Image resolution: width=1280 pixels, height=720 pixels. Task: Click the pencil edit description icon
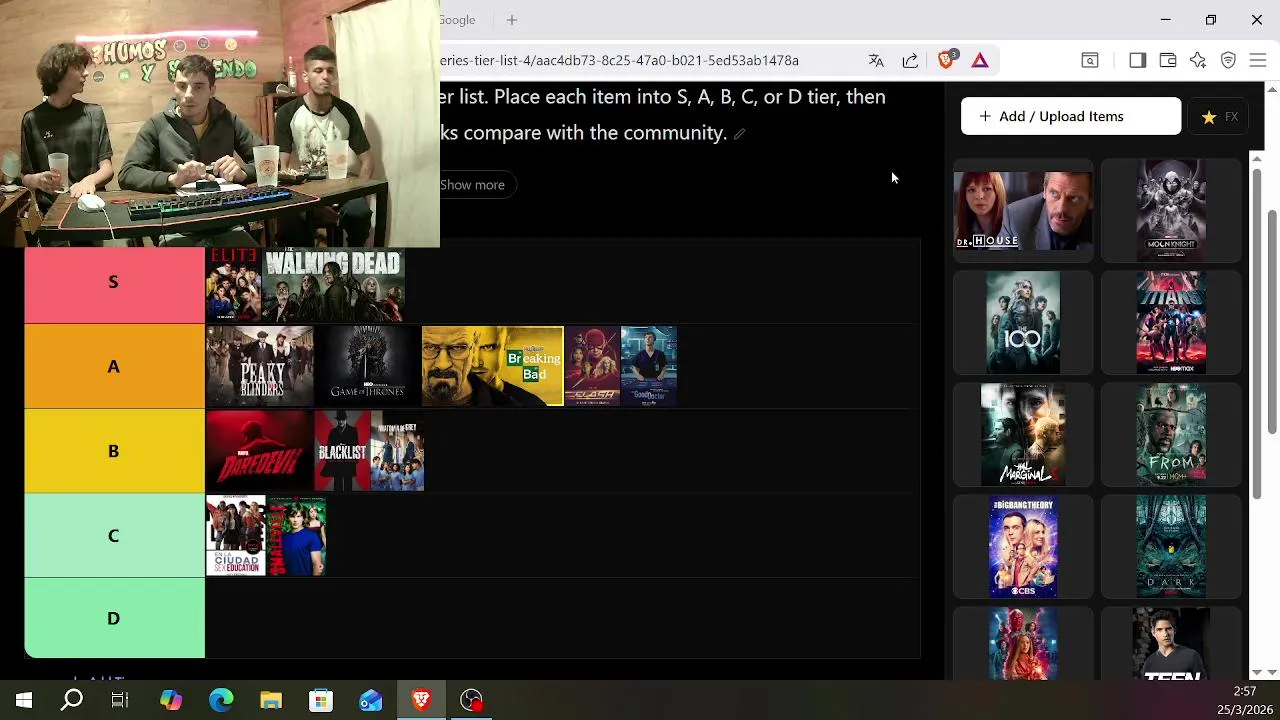pyautogui.click(x=739, y=134)
